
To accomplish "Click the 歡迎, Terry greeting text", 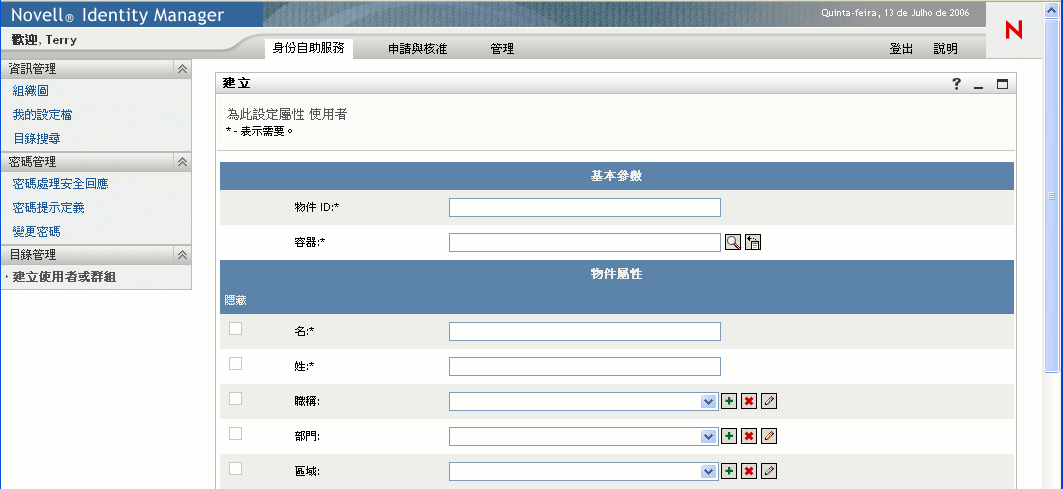I will (x=44, y=40).
